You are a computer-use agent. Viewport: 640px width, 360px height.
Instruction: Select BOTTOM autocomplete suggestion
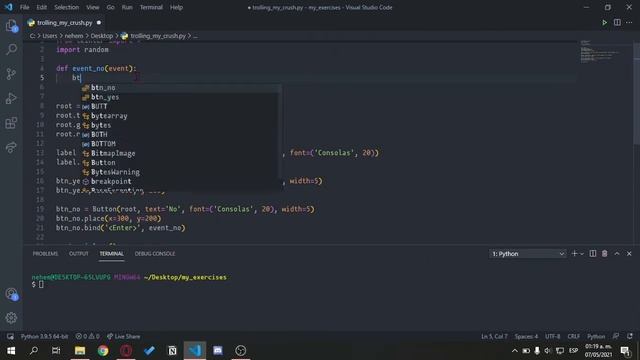pos(181,144)
